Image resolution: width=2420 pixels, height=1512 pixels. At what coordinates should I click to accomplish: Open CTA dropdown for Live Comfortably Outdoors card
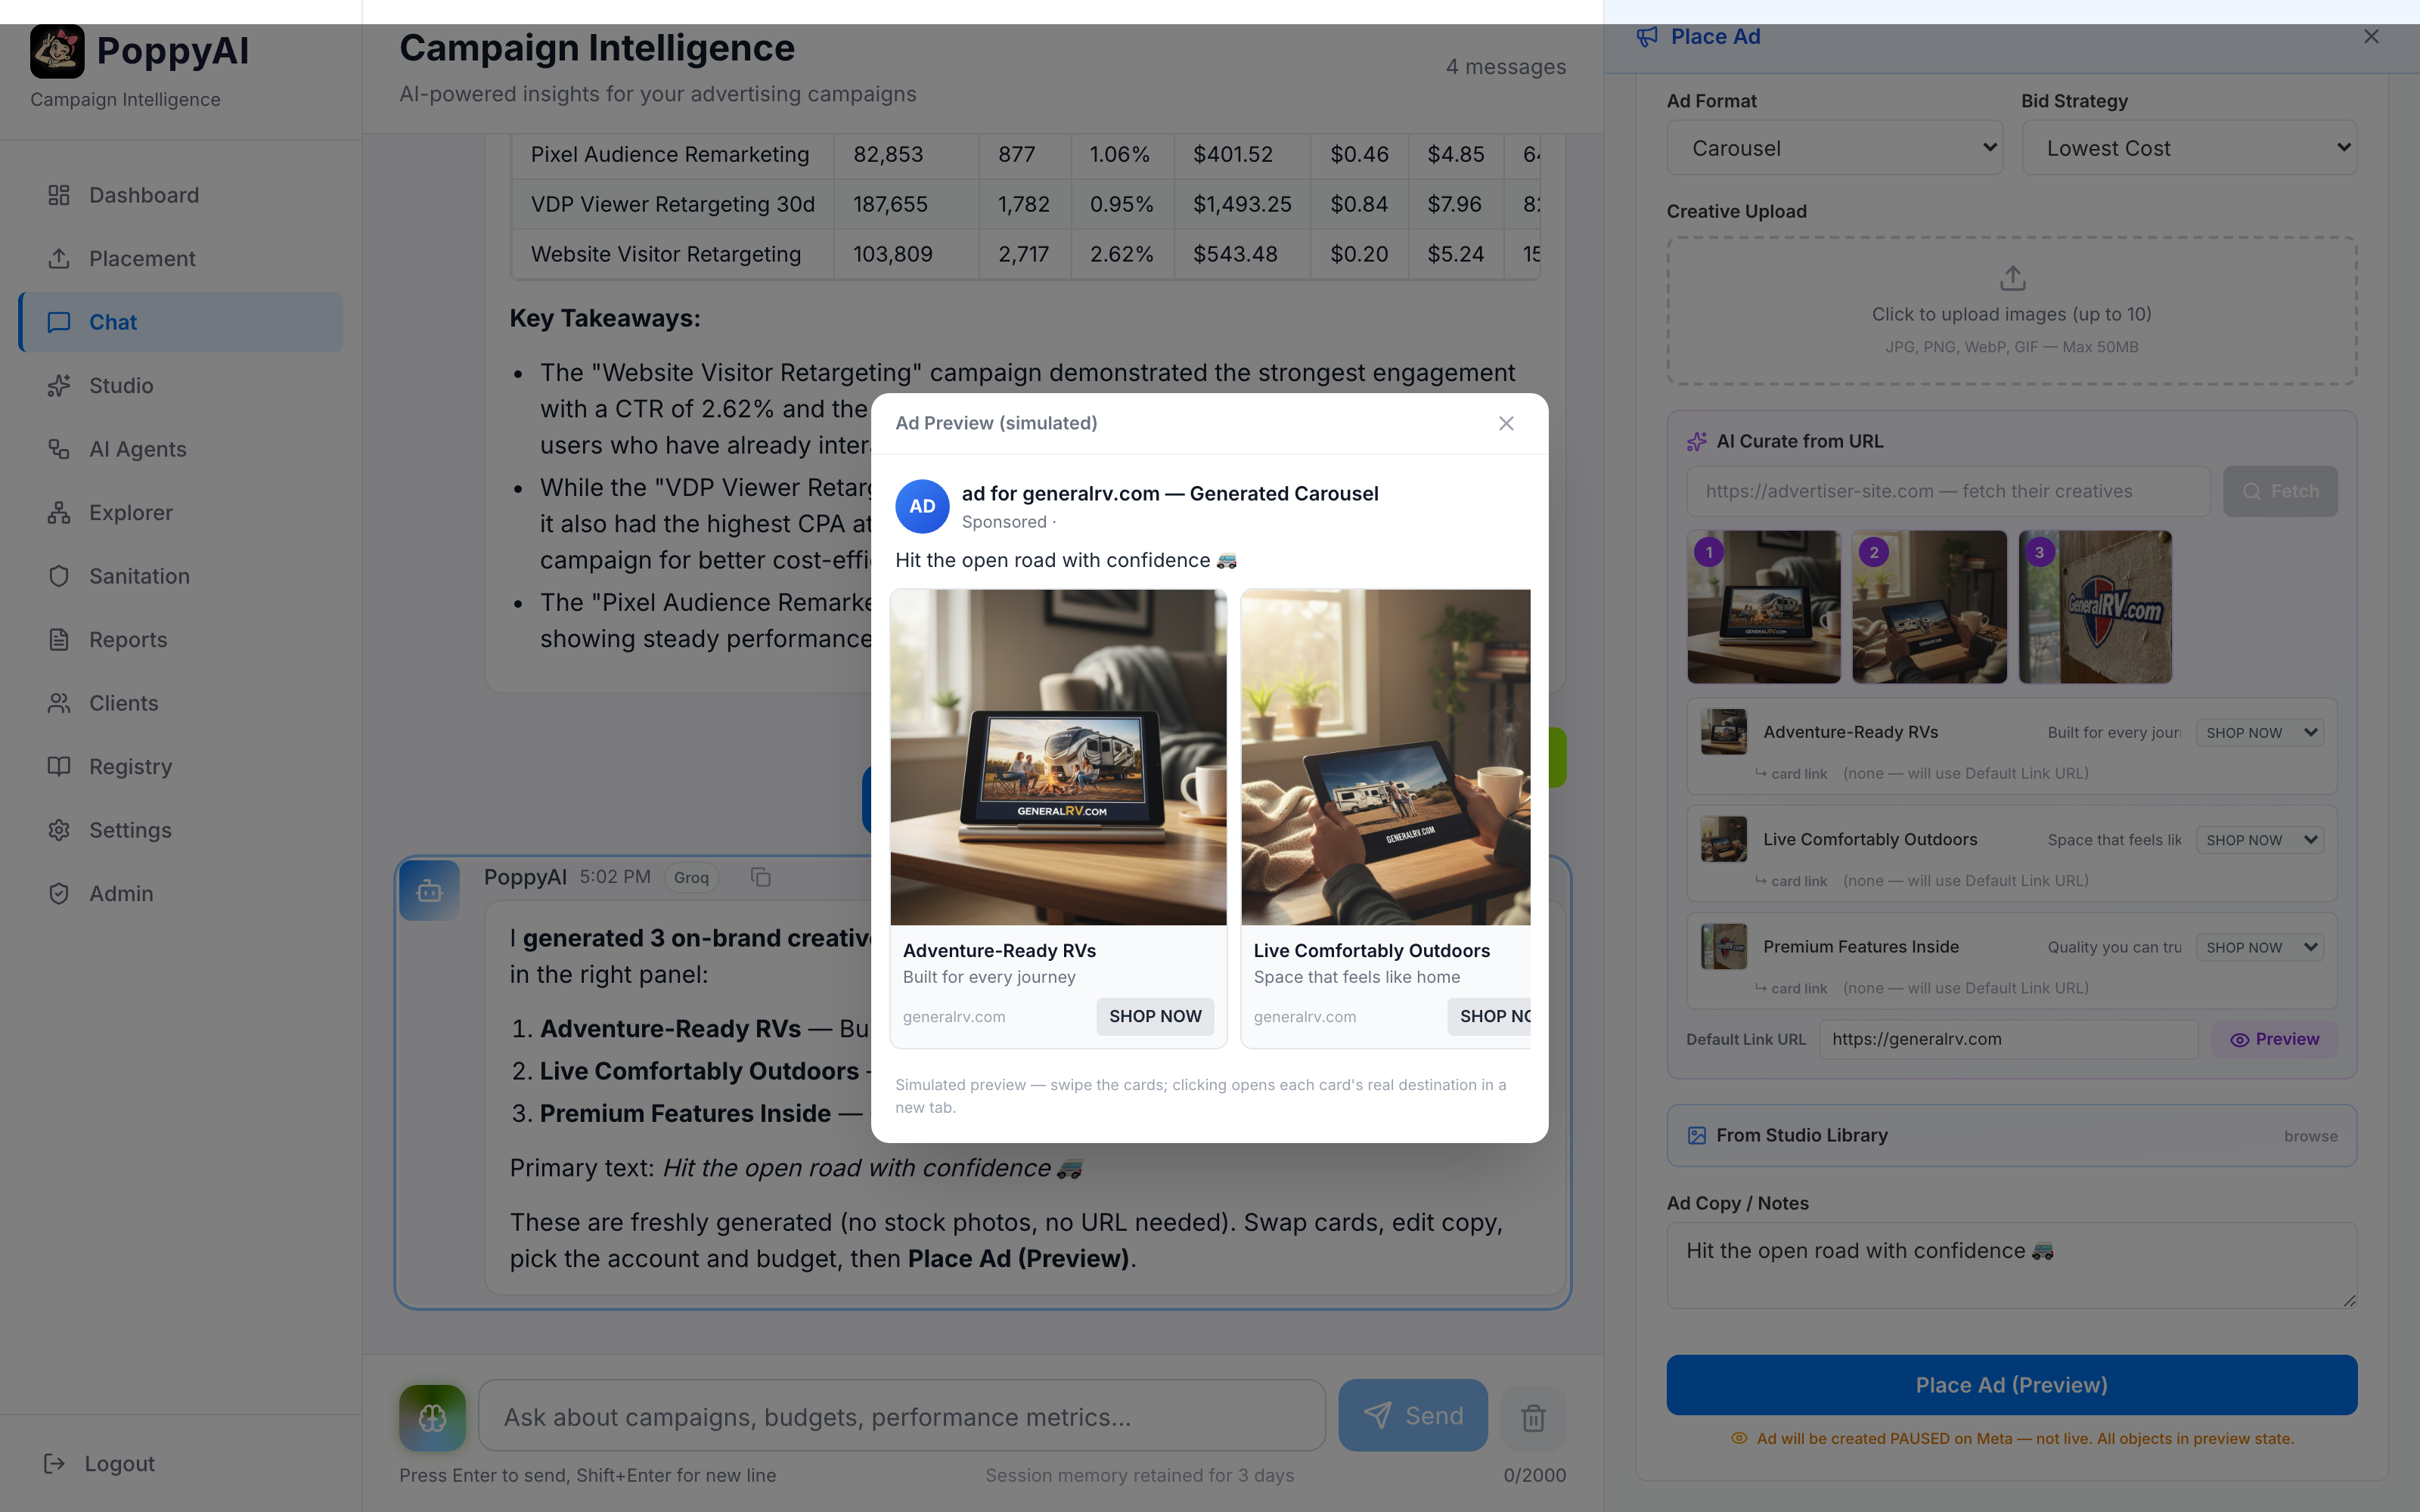pyautogui.click(x=2260, y=840)
